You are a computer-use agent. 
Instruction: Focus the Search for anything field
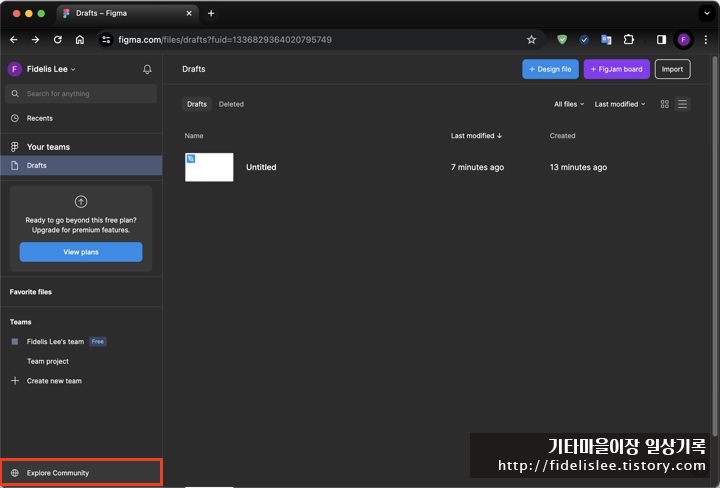pyautogui.click(x=81, y=94)
